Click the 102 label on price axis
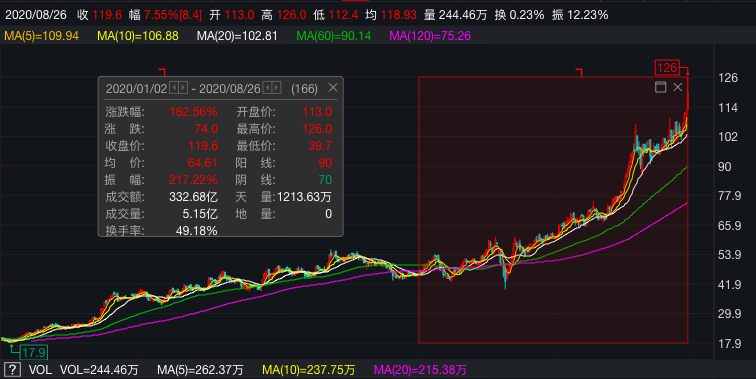The width and height of the screenshot is (756, 379). pos(728,137)
